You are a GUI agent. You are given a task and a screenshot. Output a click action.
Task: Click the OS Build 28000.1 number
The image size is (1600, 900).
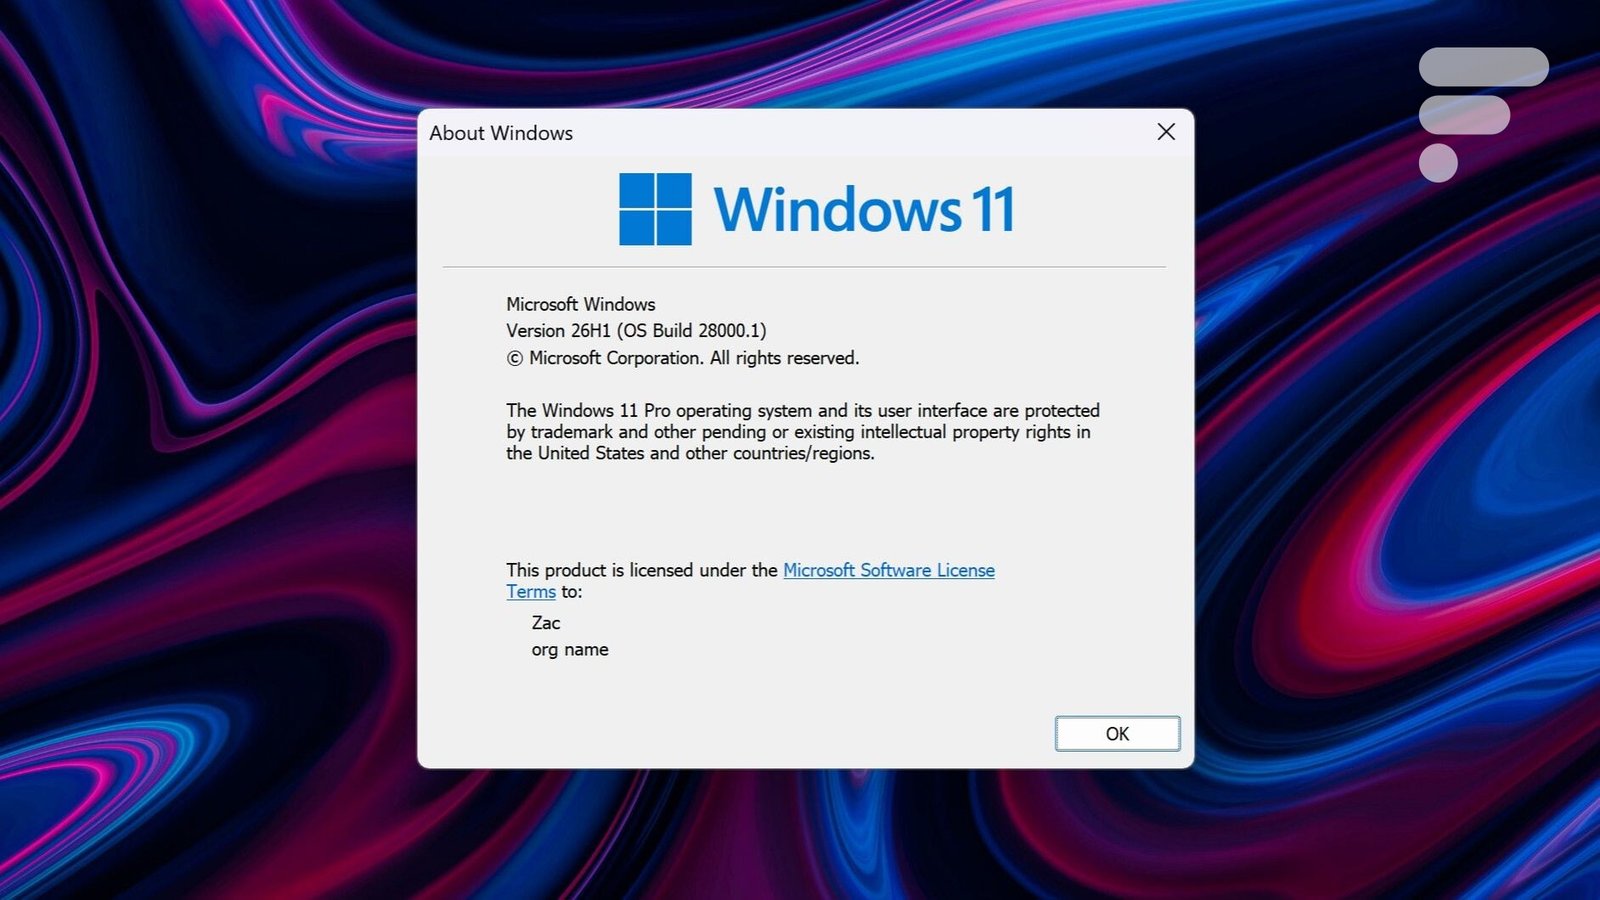point(730,331)
